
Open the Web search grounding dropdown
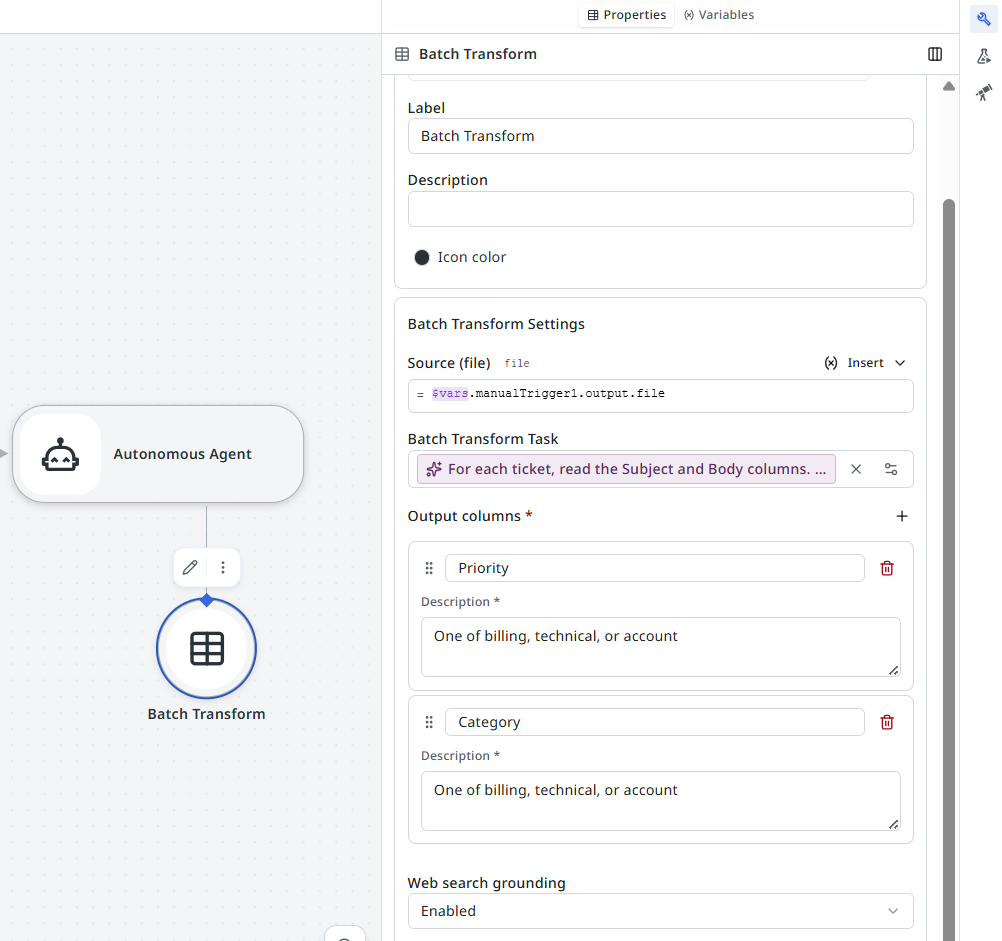[x=661, y=911]
